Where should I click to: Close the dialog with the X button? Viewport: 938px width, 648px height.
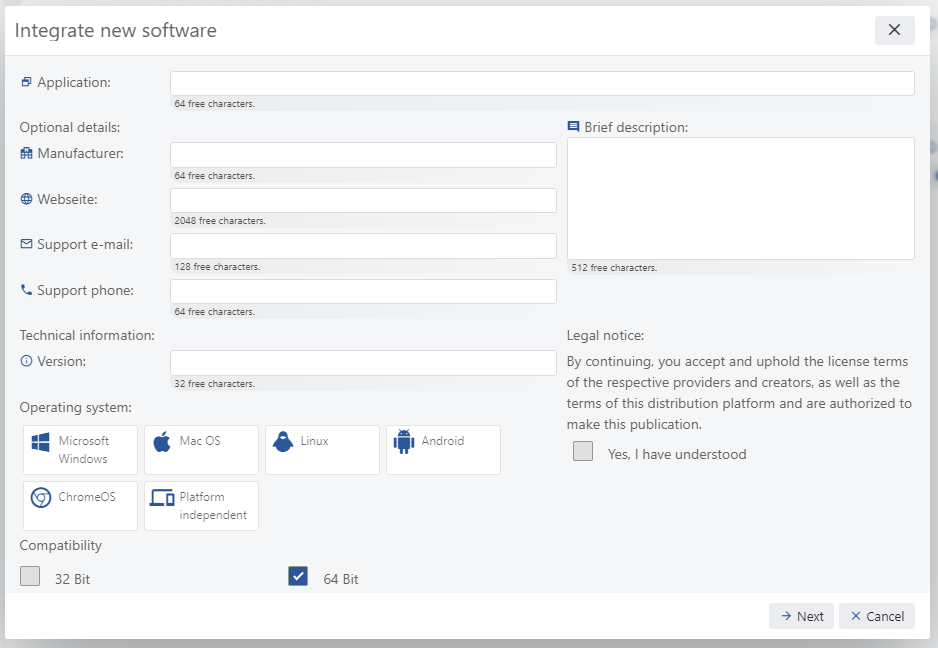(x=894, y=30)
